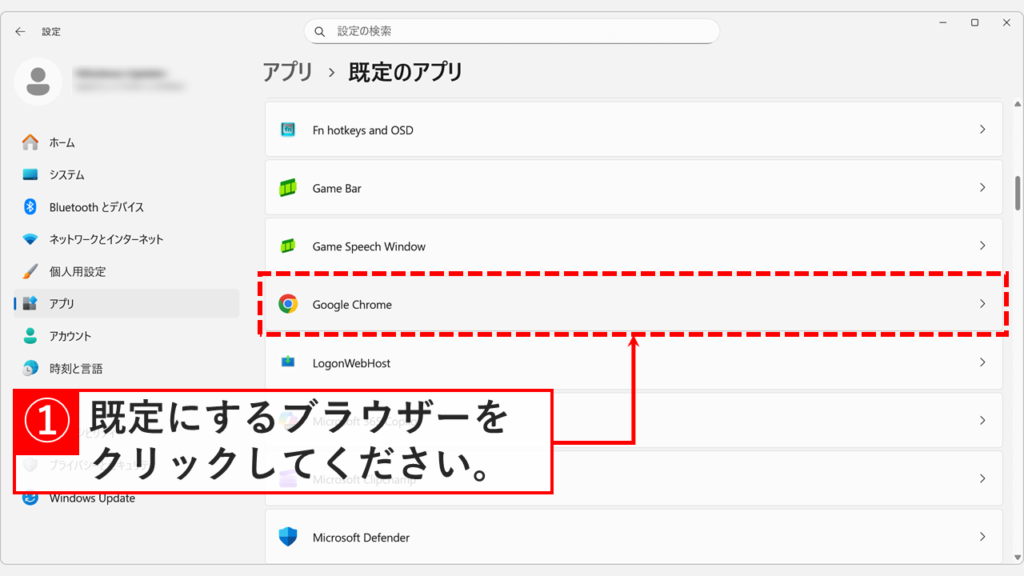1024x576 pixels.
Task: Click the Bluetooth icon in the sidebar
Action: pyautogui.click(x=30, y=206)
